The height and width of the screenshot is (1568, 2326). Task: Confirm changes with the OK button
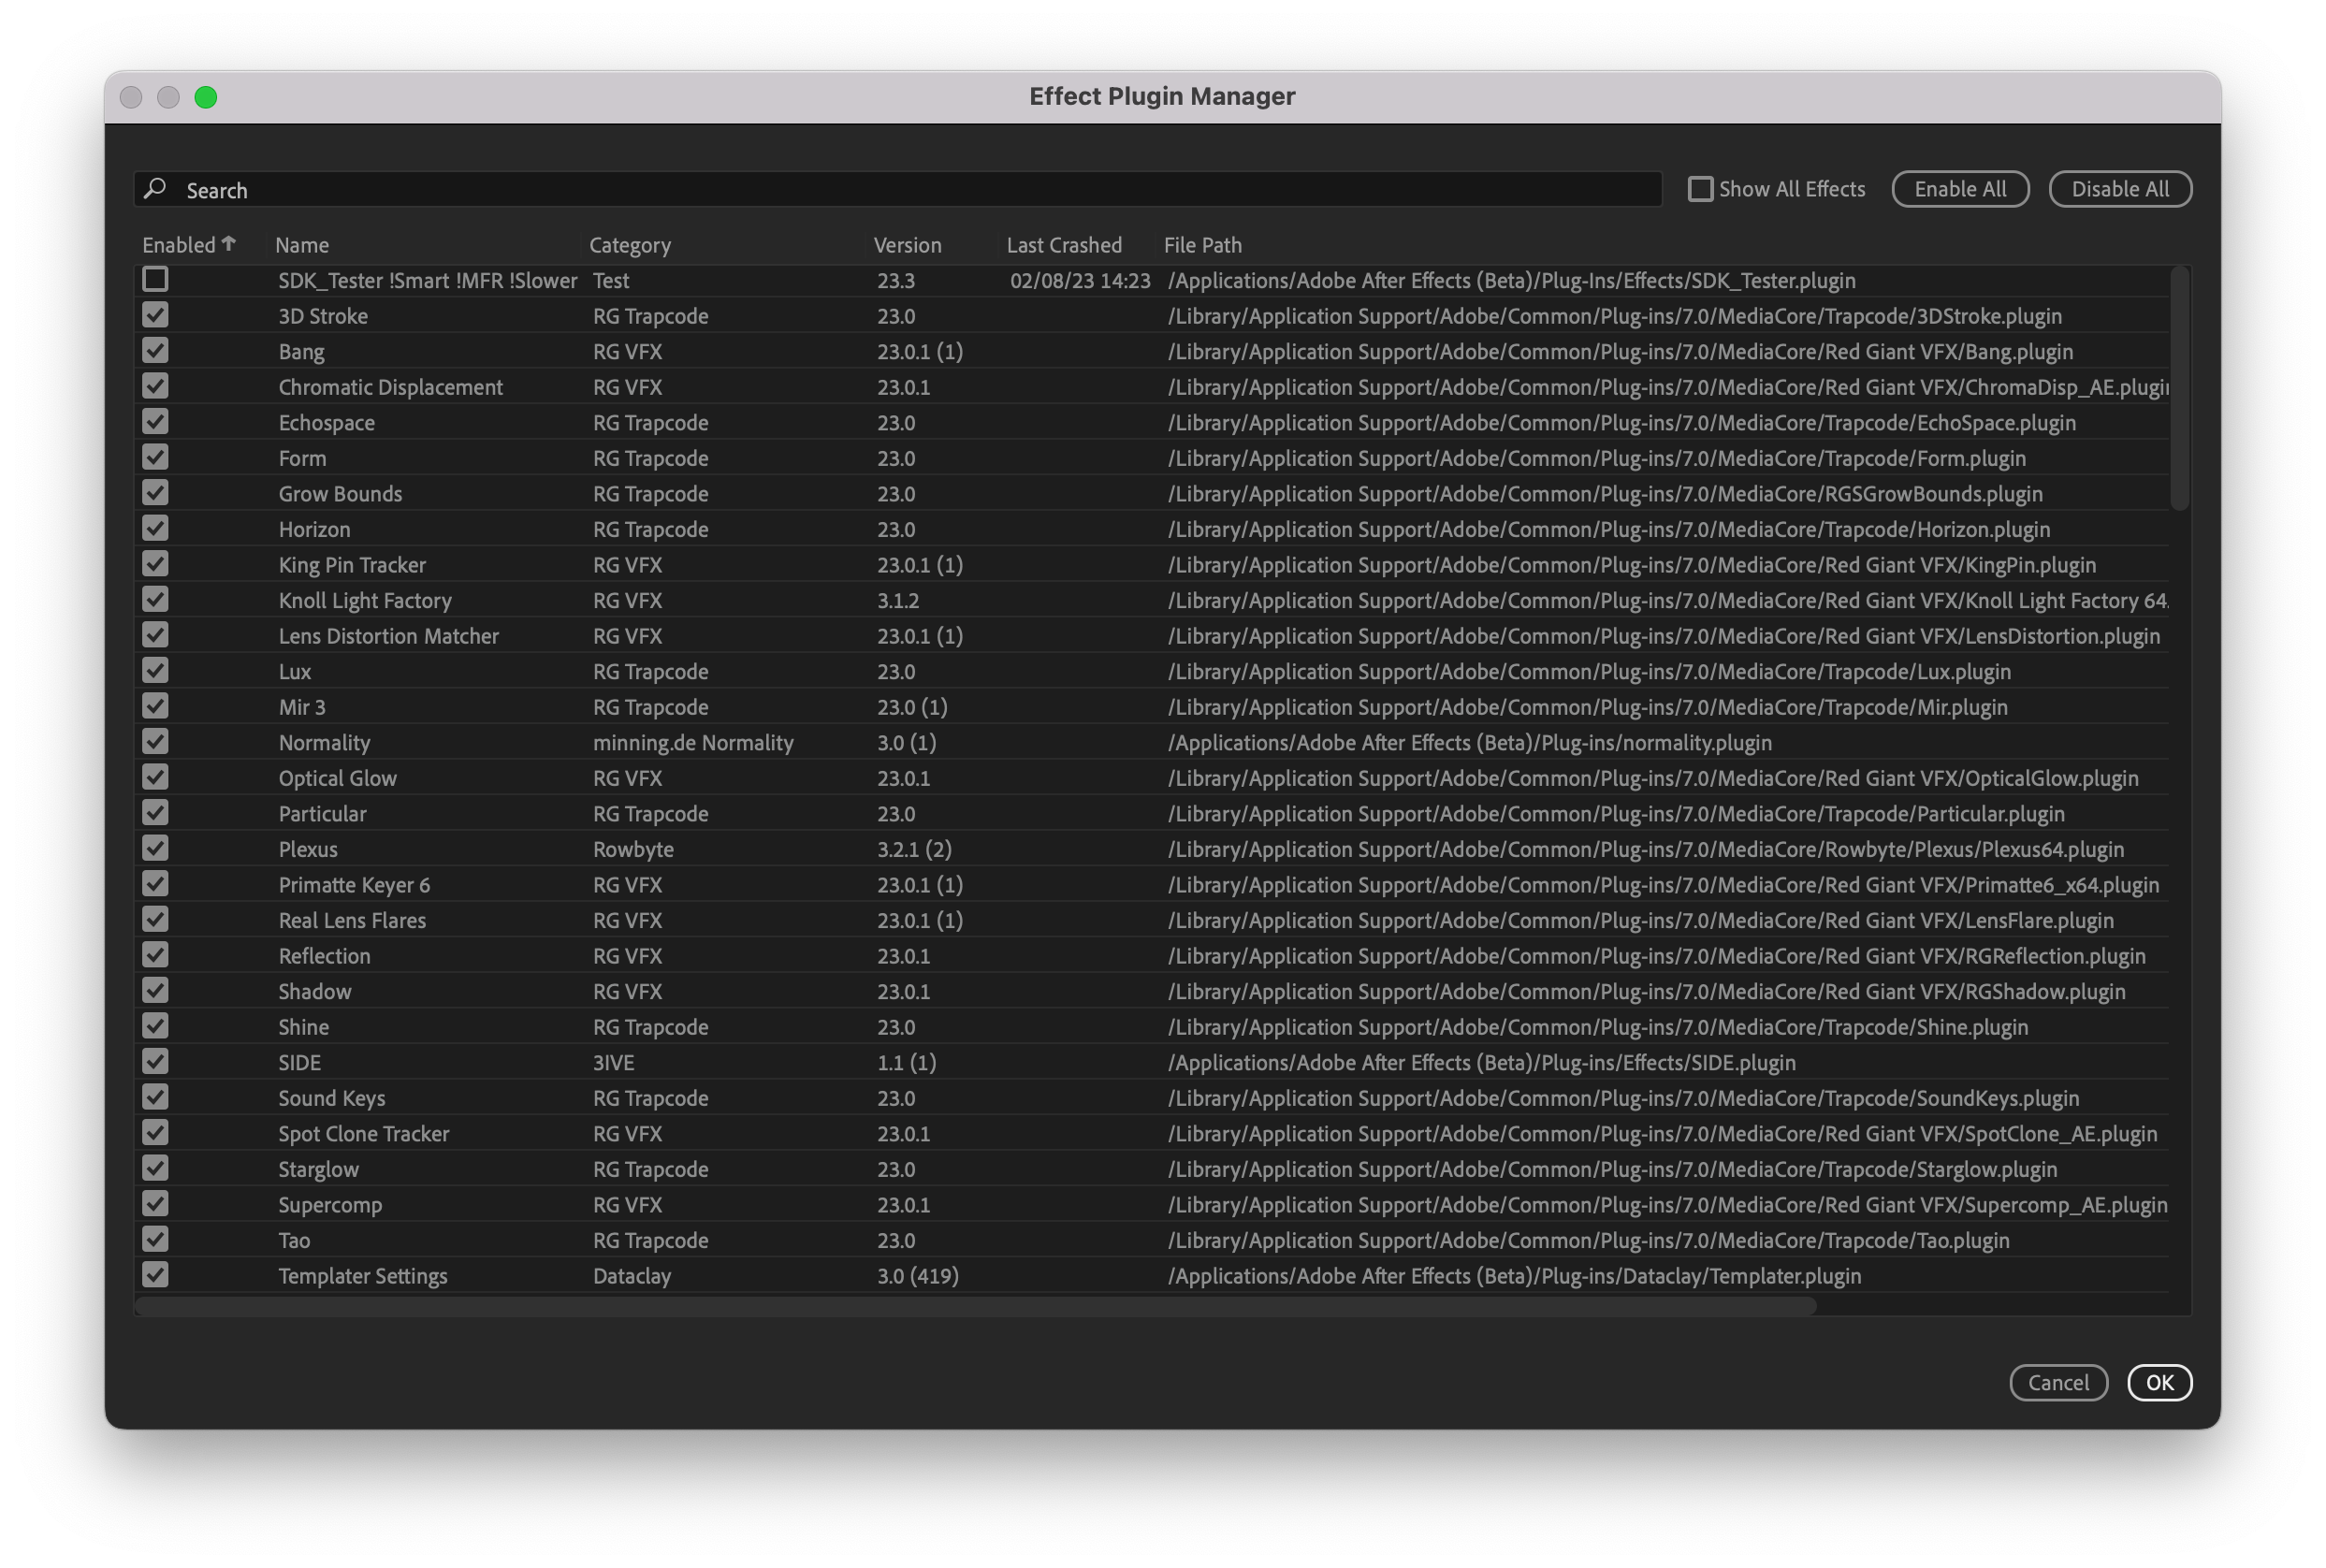(x=2159, y=1383)
